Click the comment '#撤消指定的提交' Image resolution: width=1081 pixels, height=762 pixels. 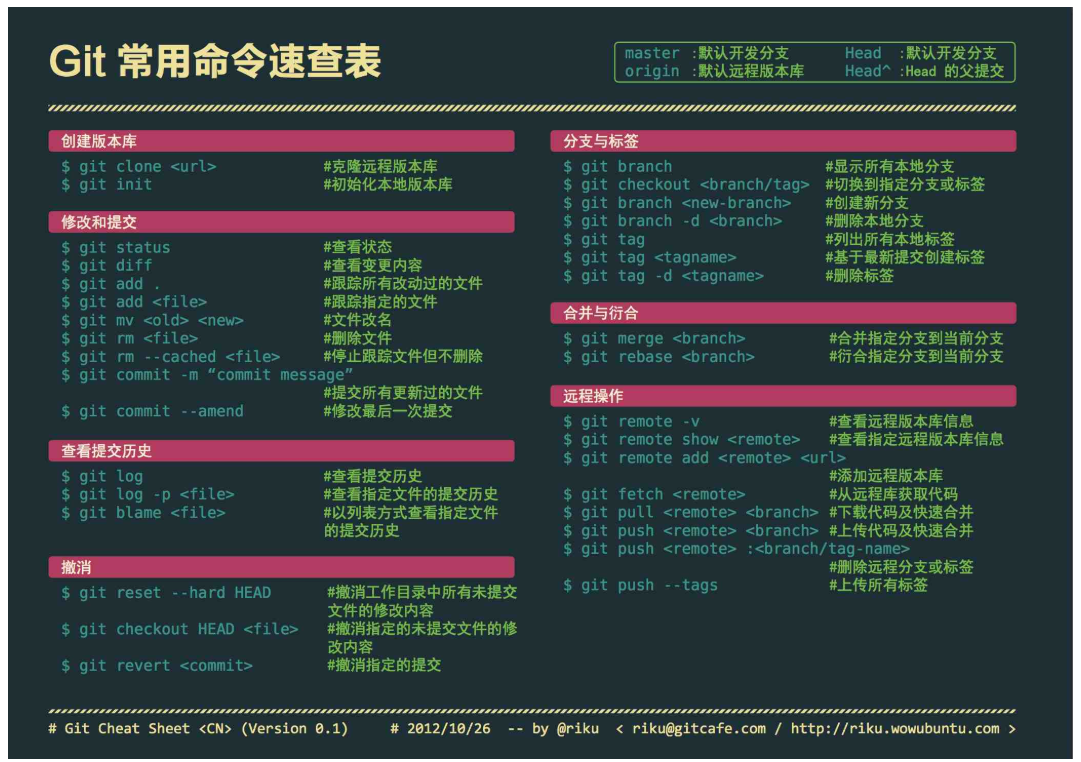(384, 666)
